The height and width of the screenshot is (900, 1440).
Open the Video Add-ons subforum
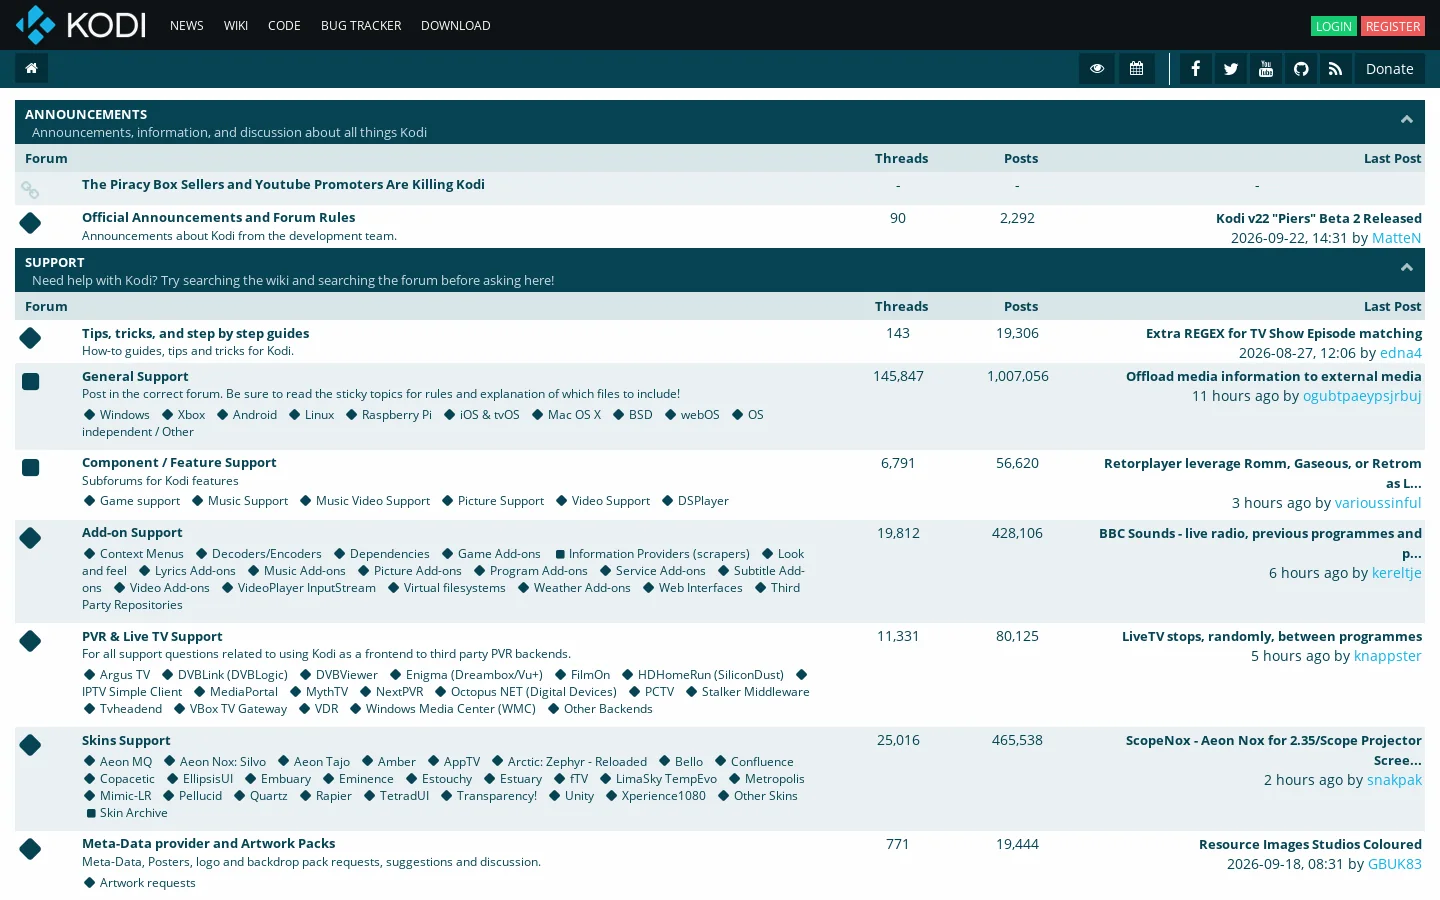pyautogui.click(x=170, y=588)
